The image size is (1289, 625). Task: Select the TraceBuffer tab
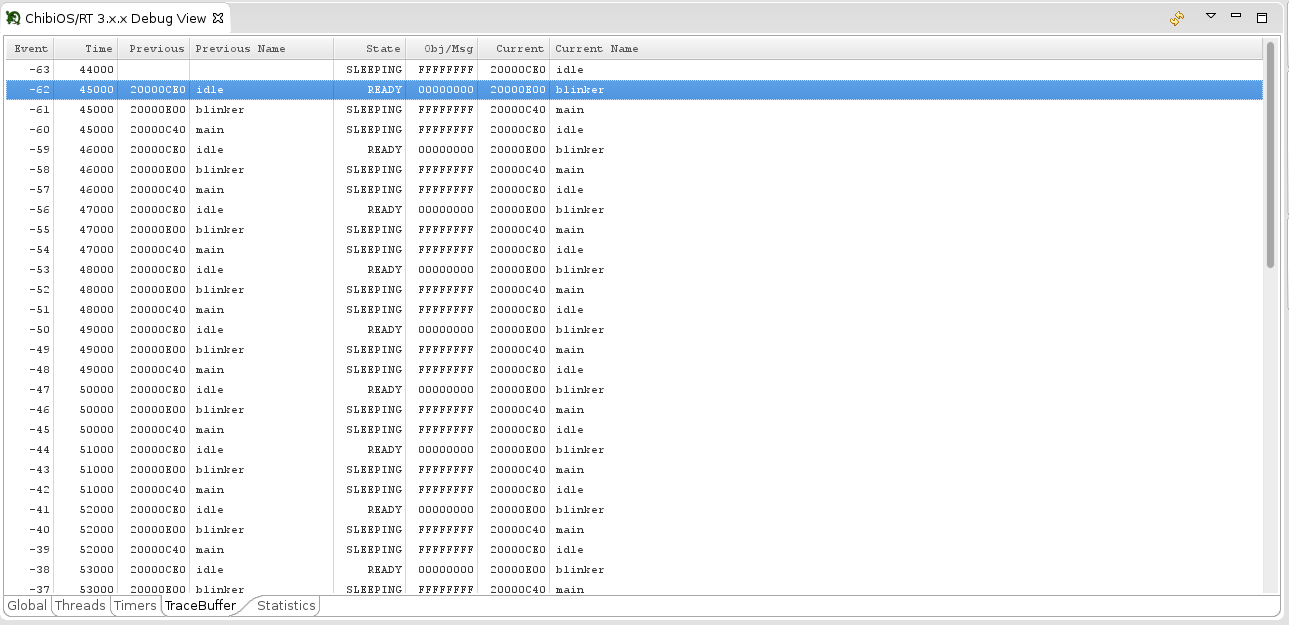pos(200,605)
